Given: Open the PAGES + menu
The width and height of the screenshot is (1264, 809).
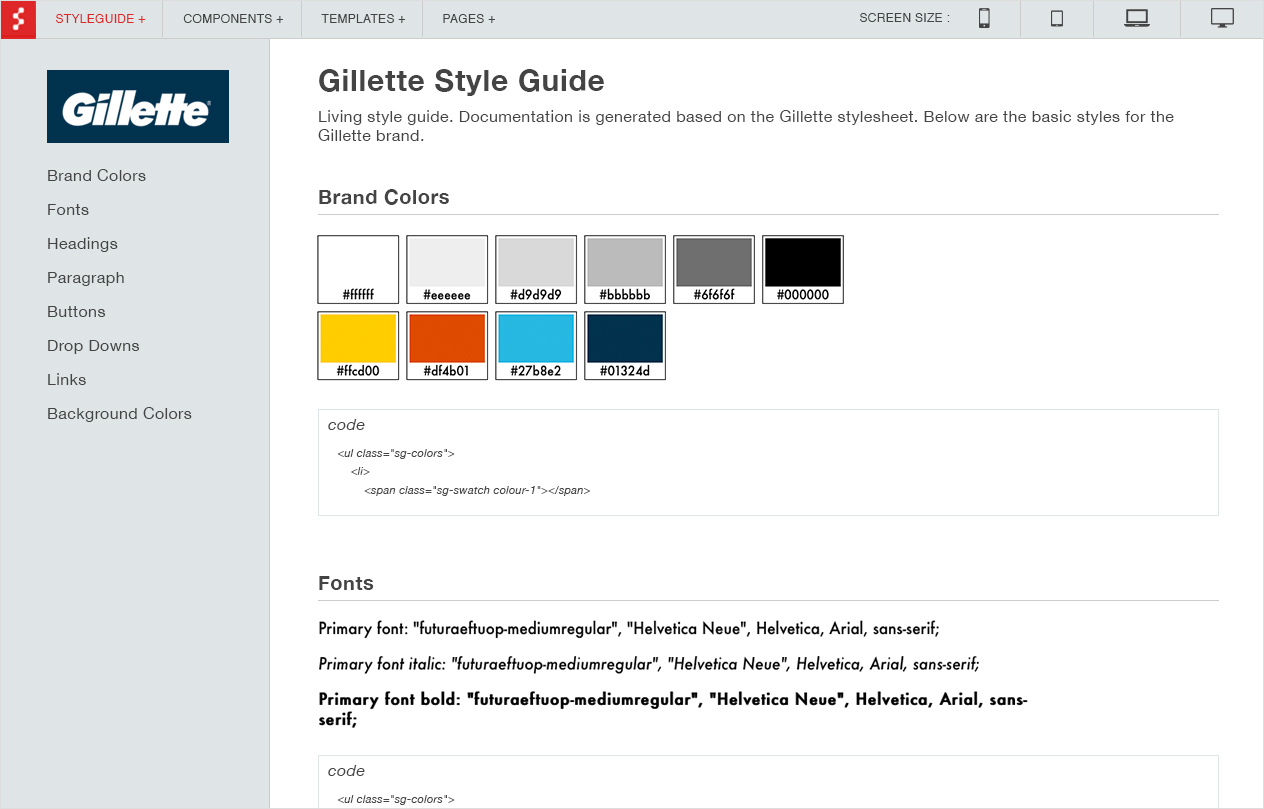Looking at the screenshot, I should (468, 19).
